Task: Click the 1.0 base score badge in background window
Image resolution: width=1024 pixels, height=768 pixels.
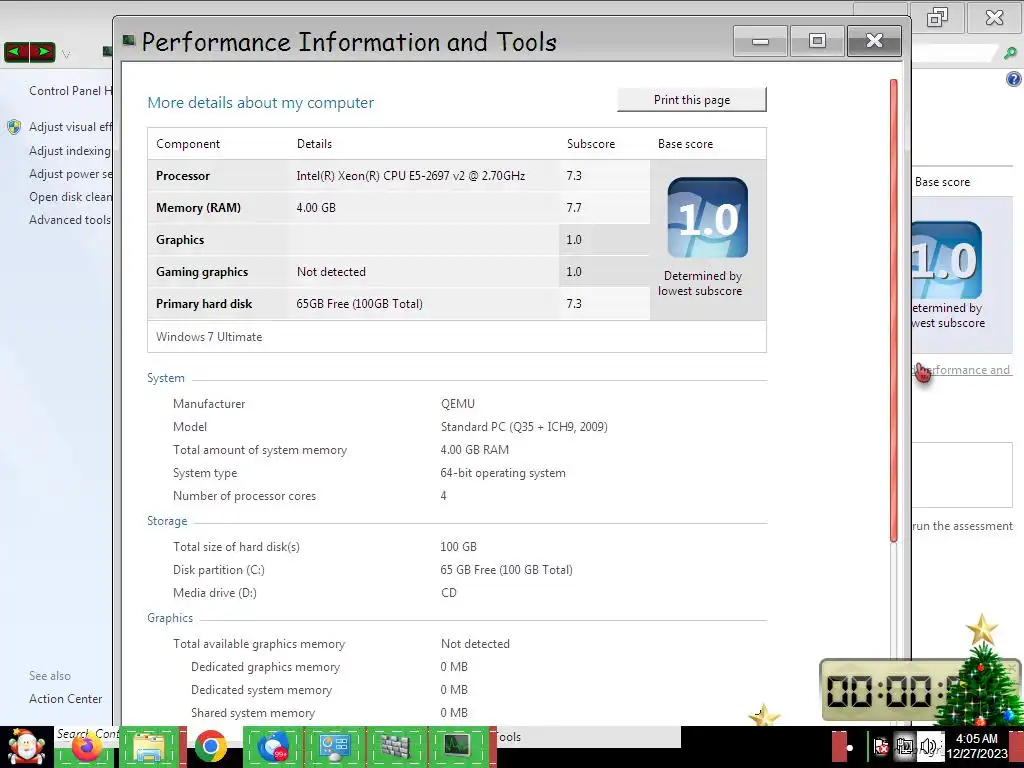Action: 947,259
